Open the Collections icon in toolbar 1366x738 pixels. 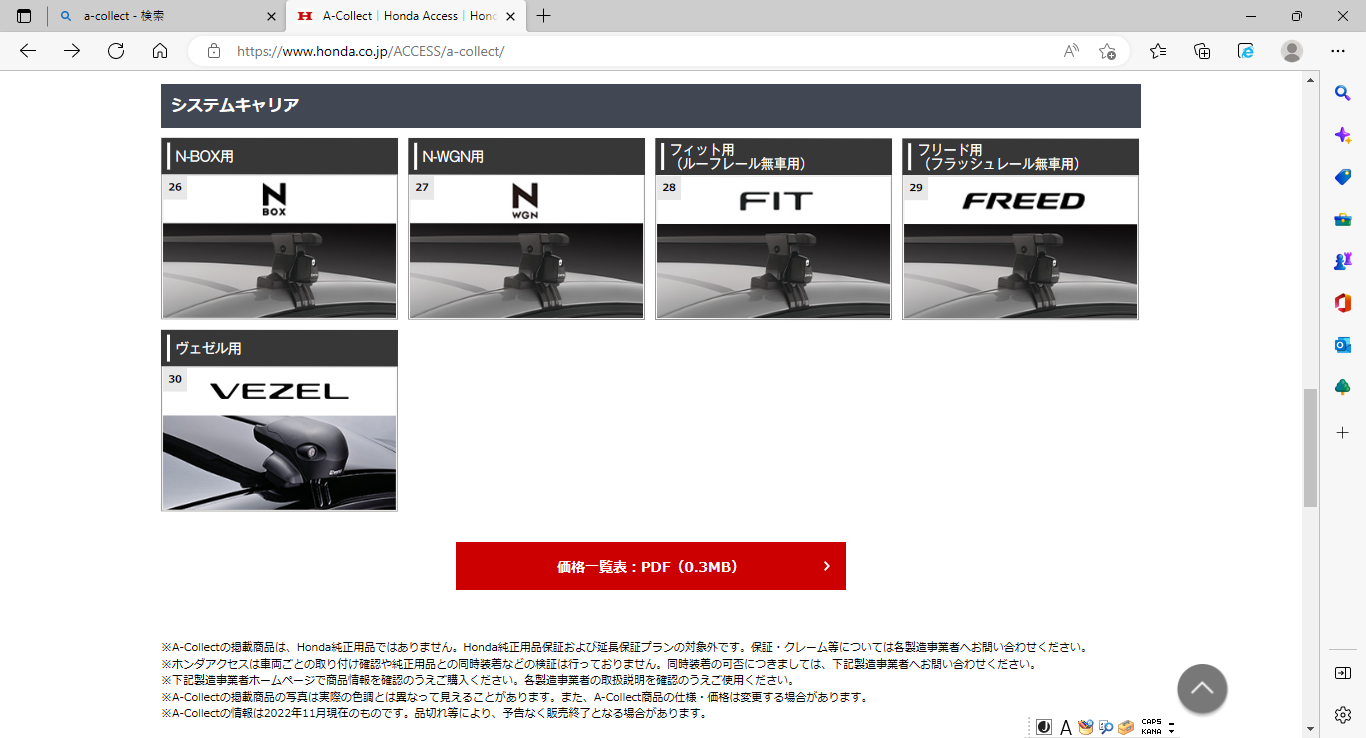pos(1202,51)
